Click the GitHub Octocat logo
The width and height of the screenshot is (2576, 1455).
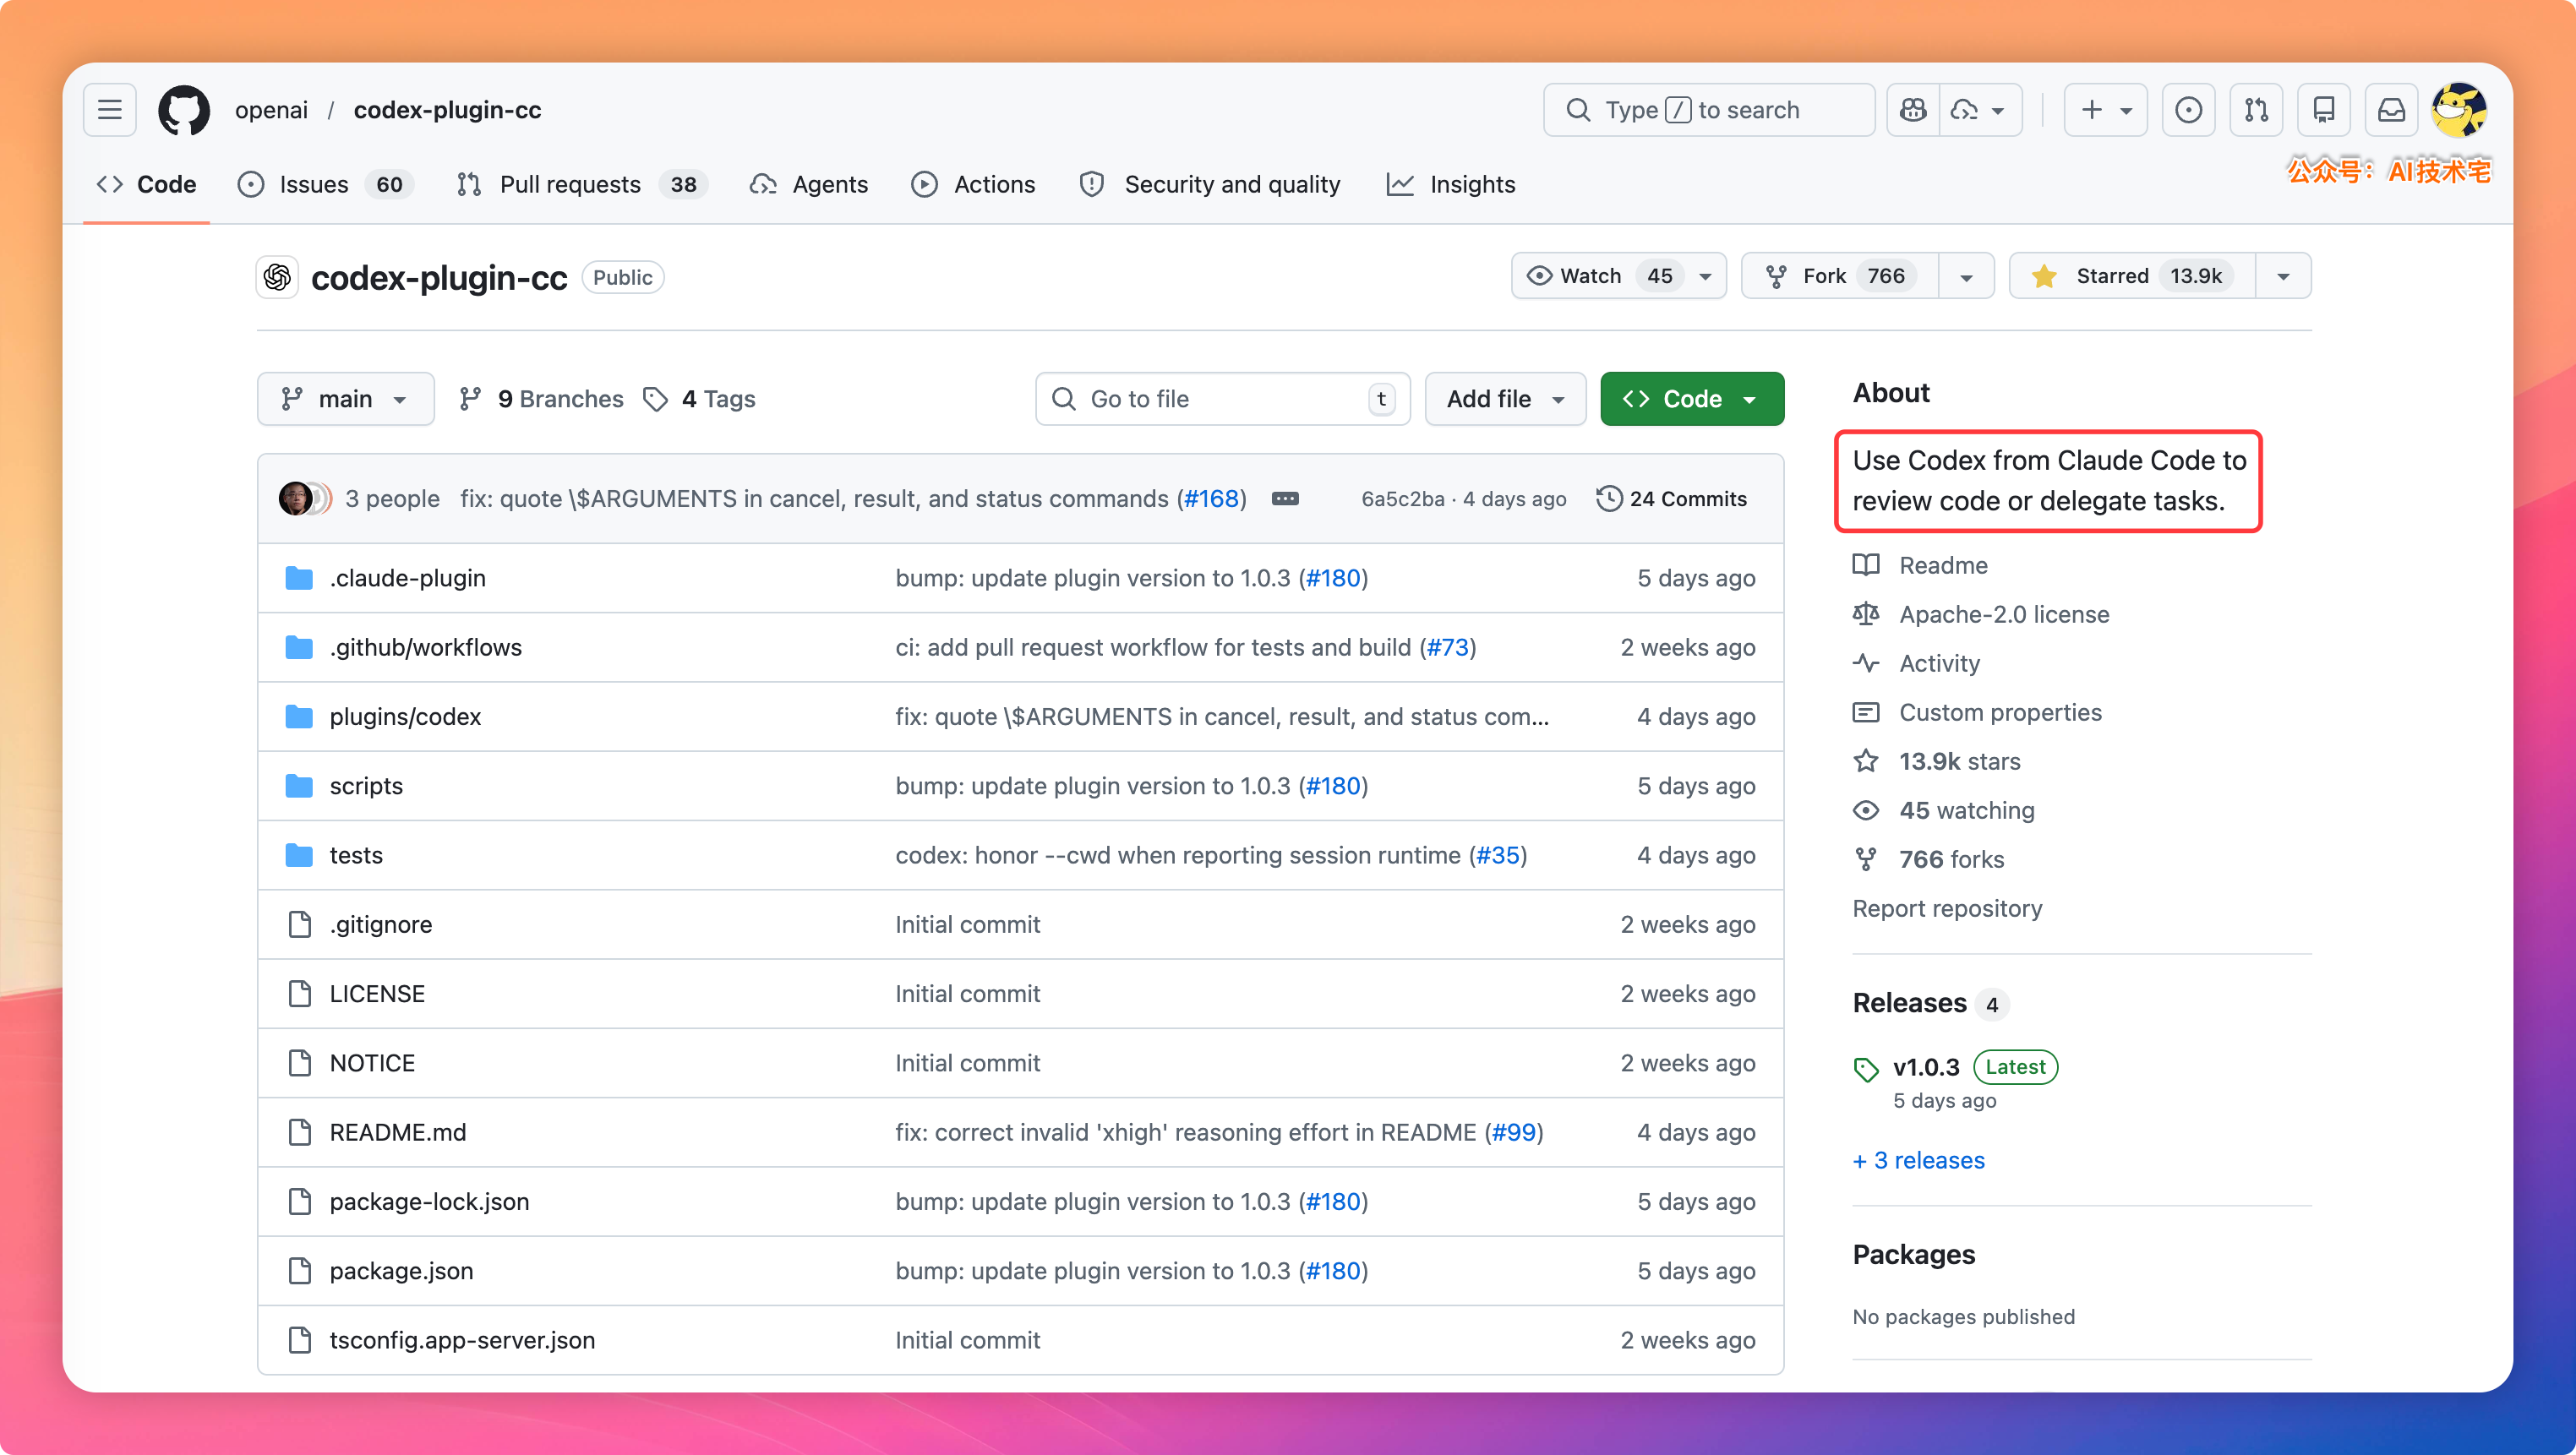pyautogui.click(x=184, y=110)
